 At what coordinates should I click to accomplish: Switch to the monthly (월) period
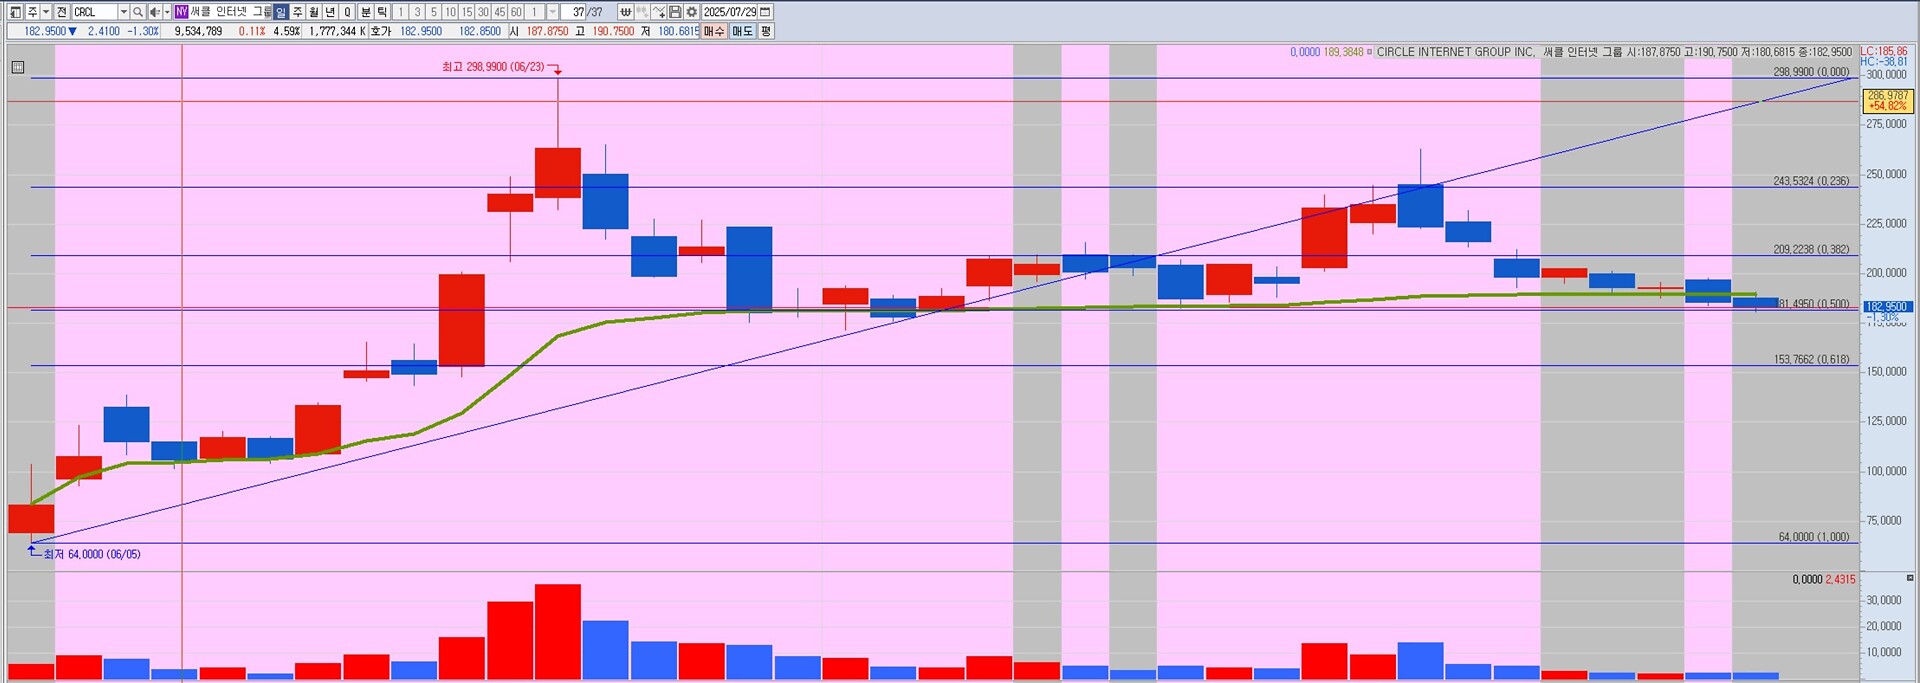pos(314,12)
